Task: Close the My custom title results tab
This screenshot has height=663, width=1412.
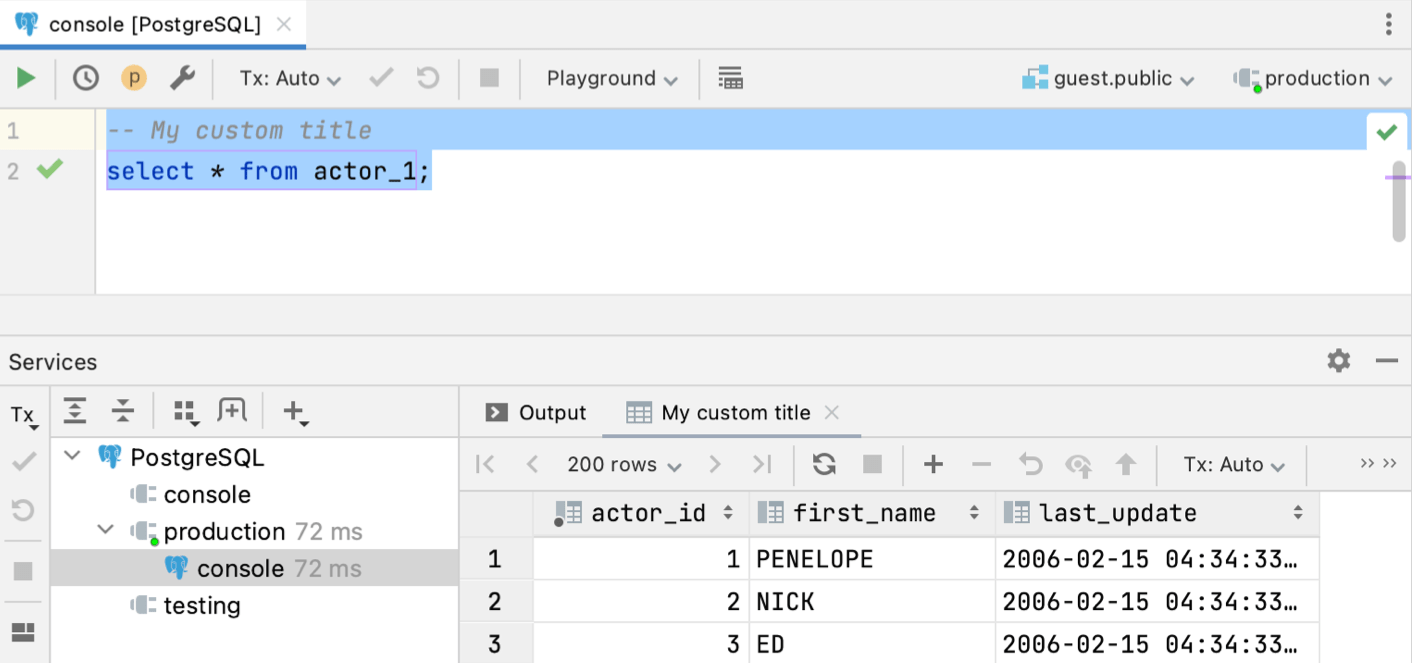Action: click(831, 412)
